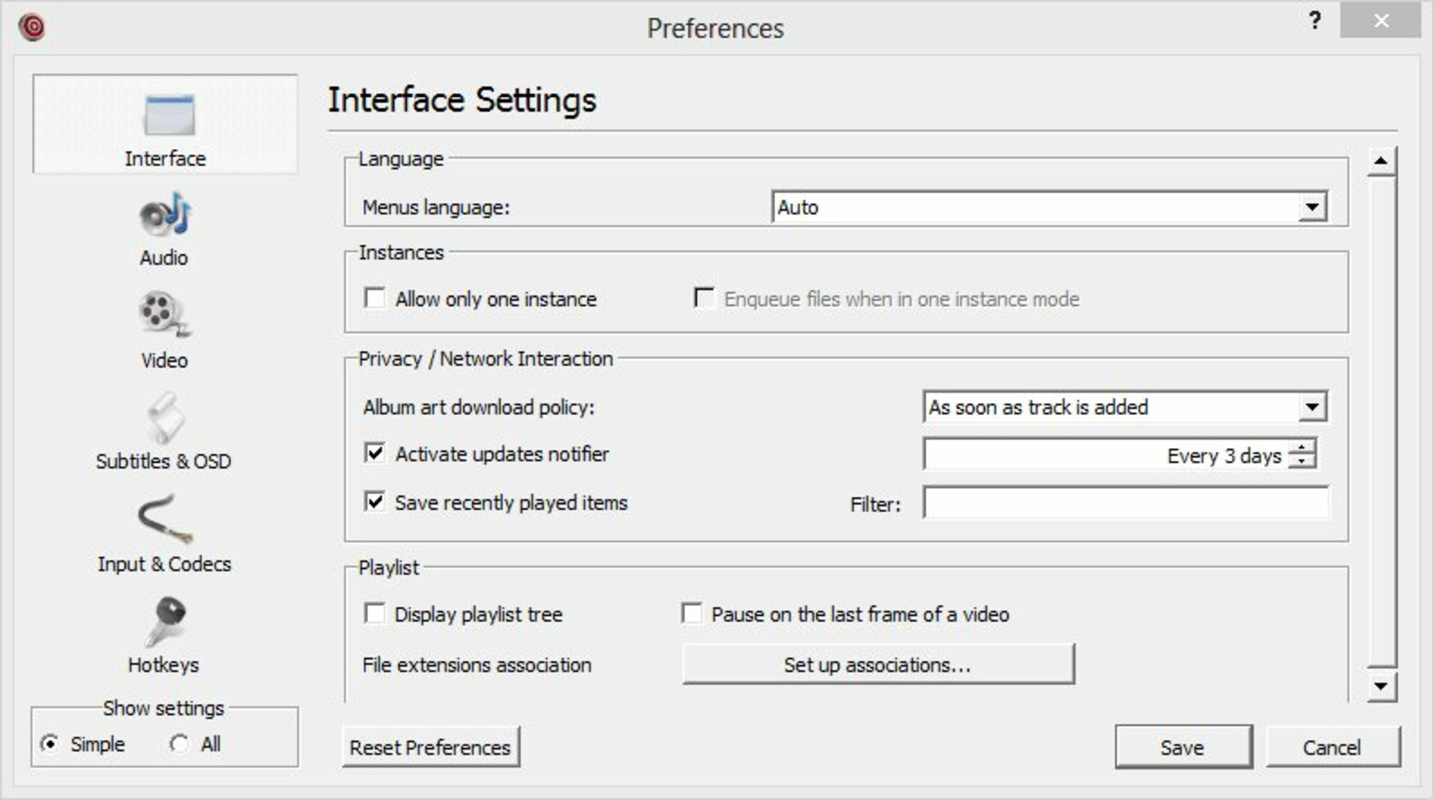Click the recently played Filter text field
The image size is (1434, 800).
tap(1126, 503)
